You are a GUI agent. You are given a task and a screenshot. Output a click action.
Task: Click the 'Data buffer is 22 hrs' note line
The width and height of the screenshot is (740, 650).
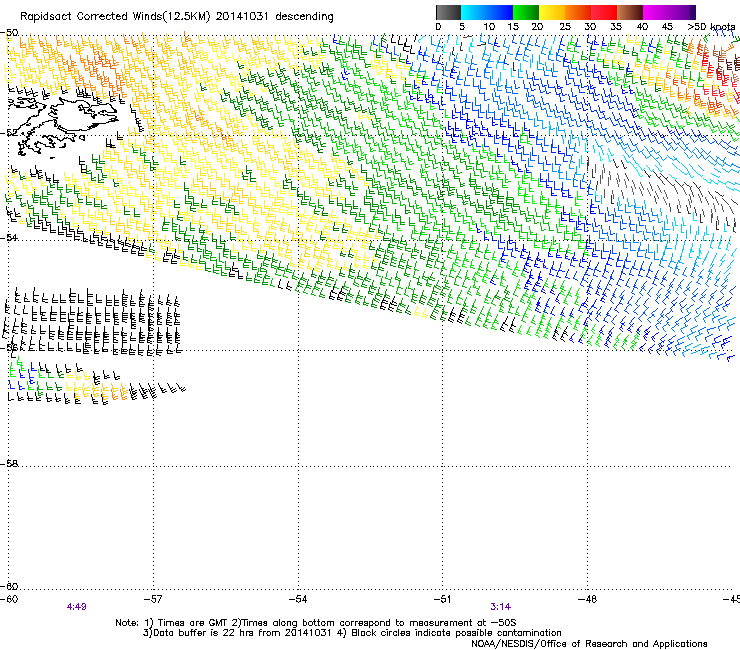[x=352, y=633]
